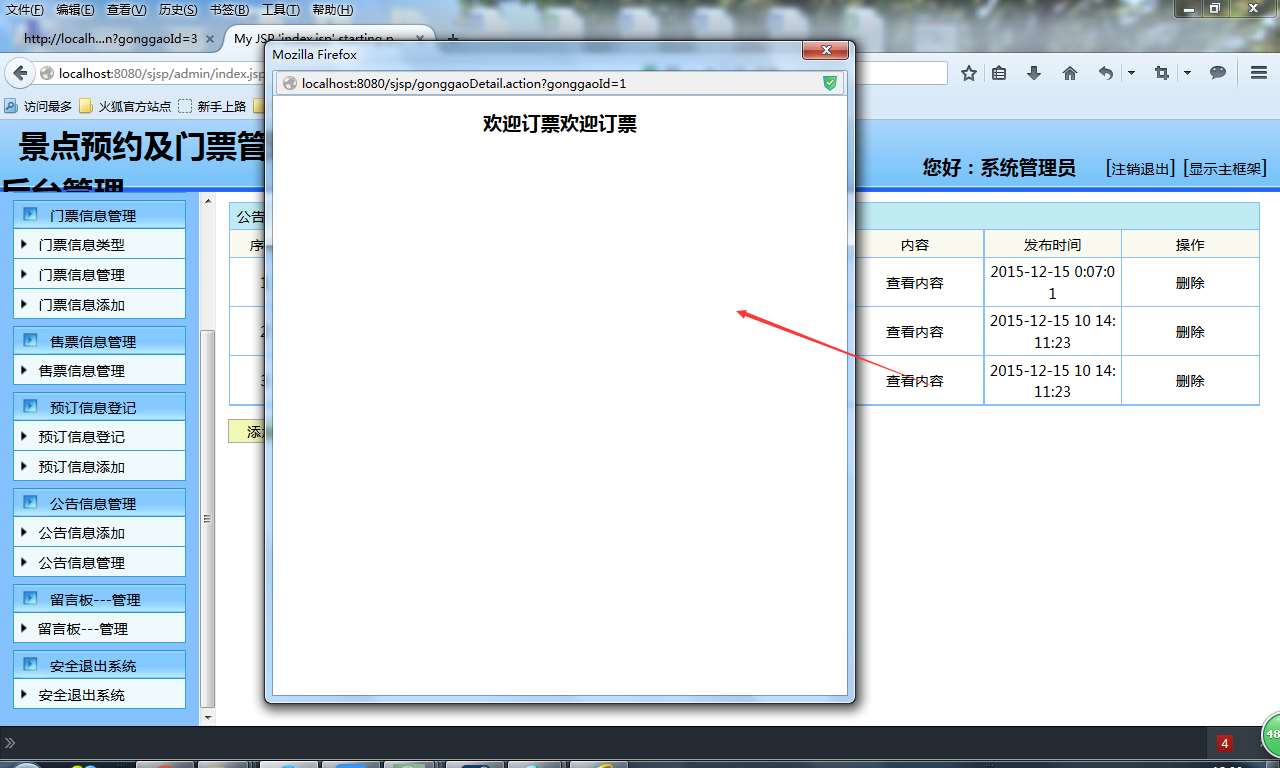The width and height of the screenshot is (1280, 768).
Task: Bookmark this page with the star icon
Action: [969, 73]
